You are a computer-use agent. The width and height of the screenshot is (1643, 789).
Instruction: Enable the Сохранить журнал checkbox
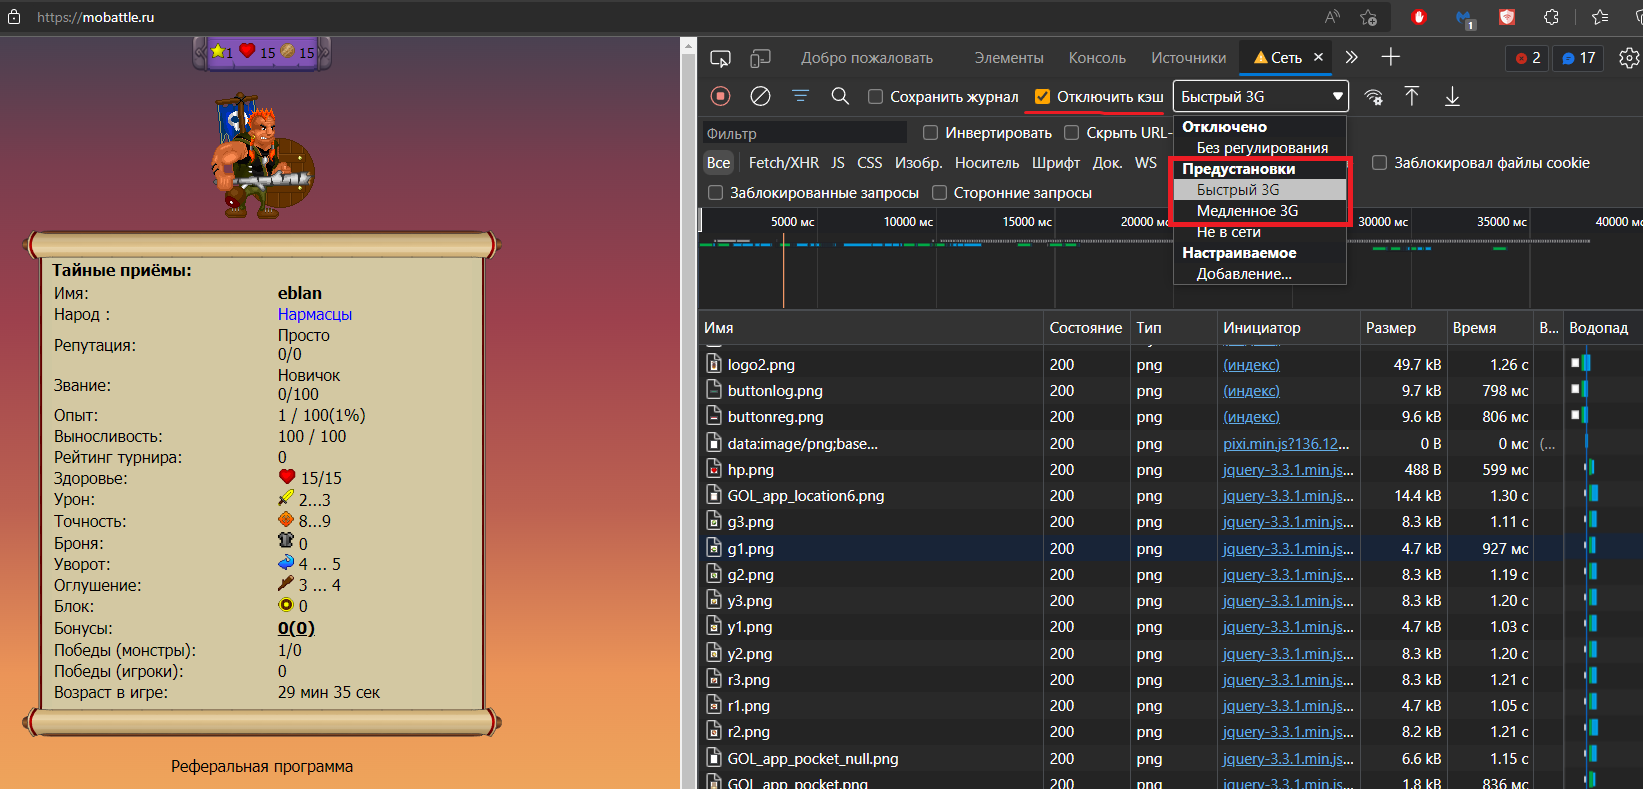point(876,97)
